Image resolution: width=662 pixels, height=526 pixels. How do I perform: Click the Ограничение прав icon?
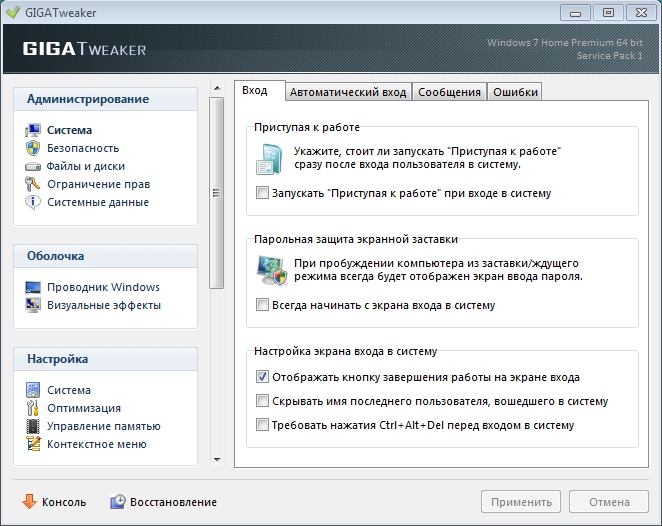tap(32, 184)
